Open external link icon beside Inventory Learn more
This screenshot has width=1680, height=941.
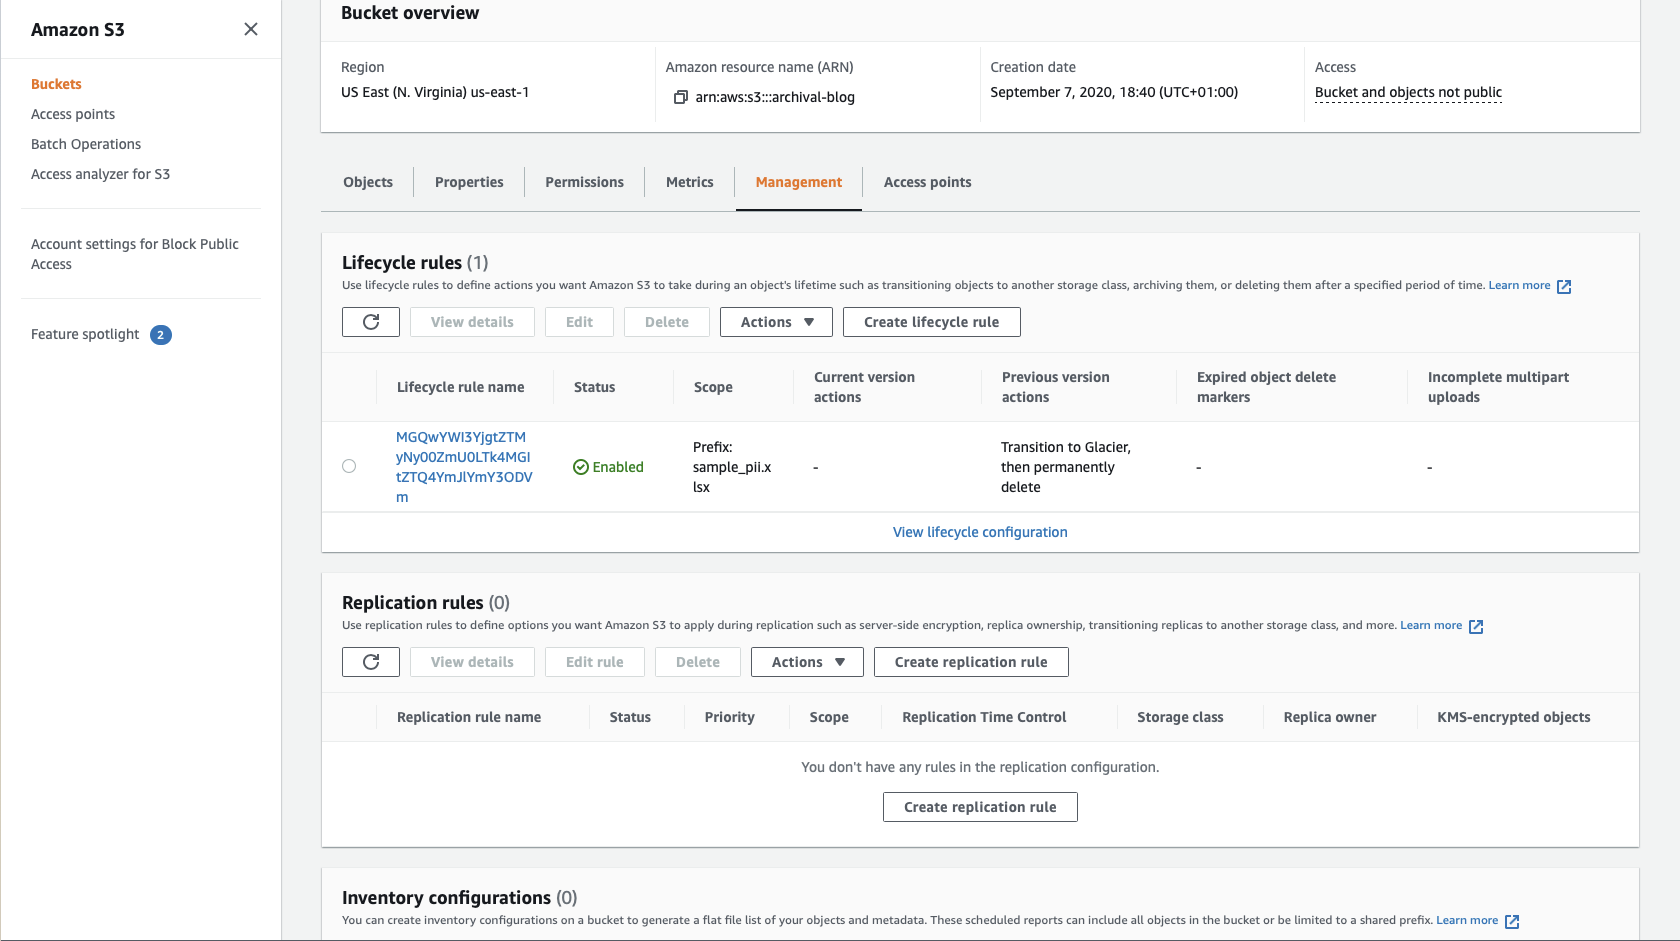[x=1512, y=921]
